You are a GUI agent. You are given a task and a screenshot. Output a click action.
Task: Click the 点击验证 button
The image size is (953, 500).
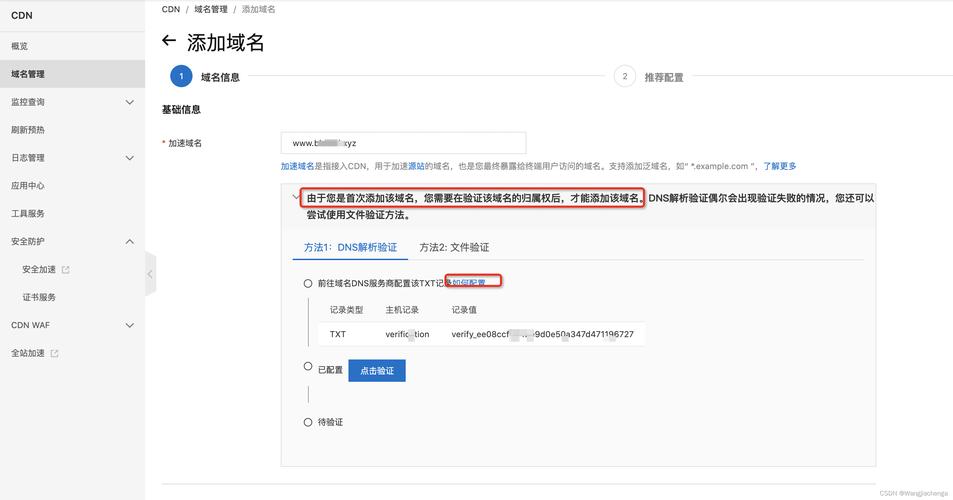pos(377,371)
